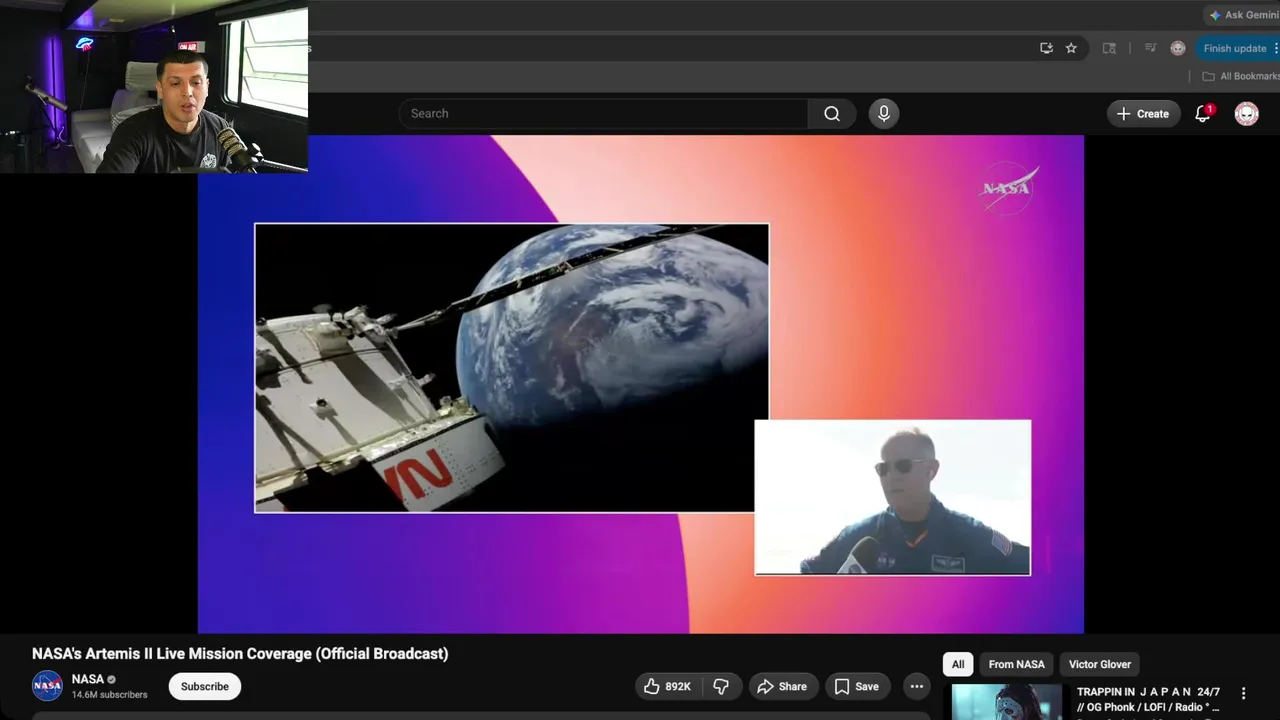Click the 14.6M subscribers text
This screenshot has width=1280, height=720.
[110, 695]
